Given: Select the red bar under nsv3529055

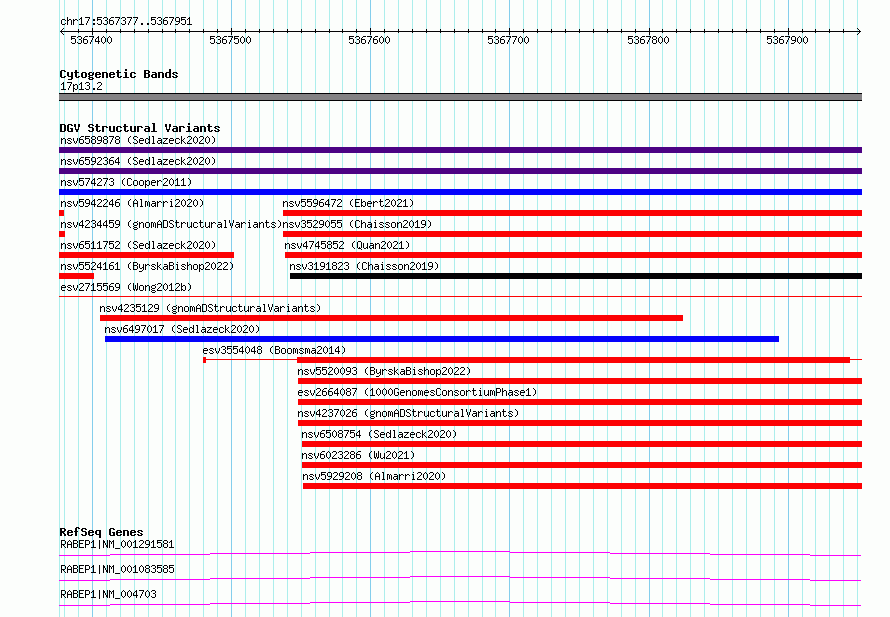Looking at the screenshot, I should [572, 234].
